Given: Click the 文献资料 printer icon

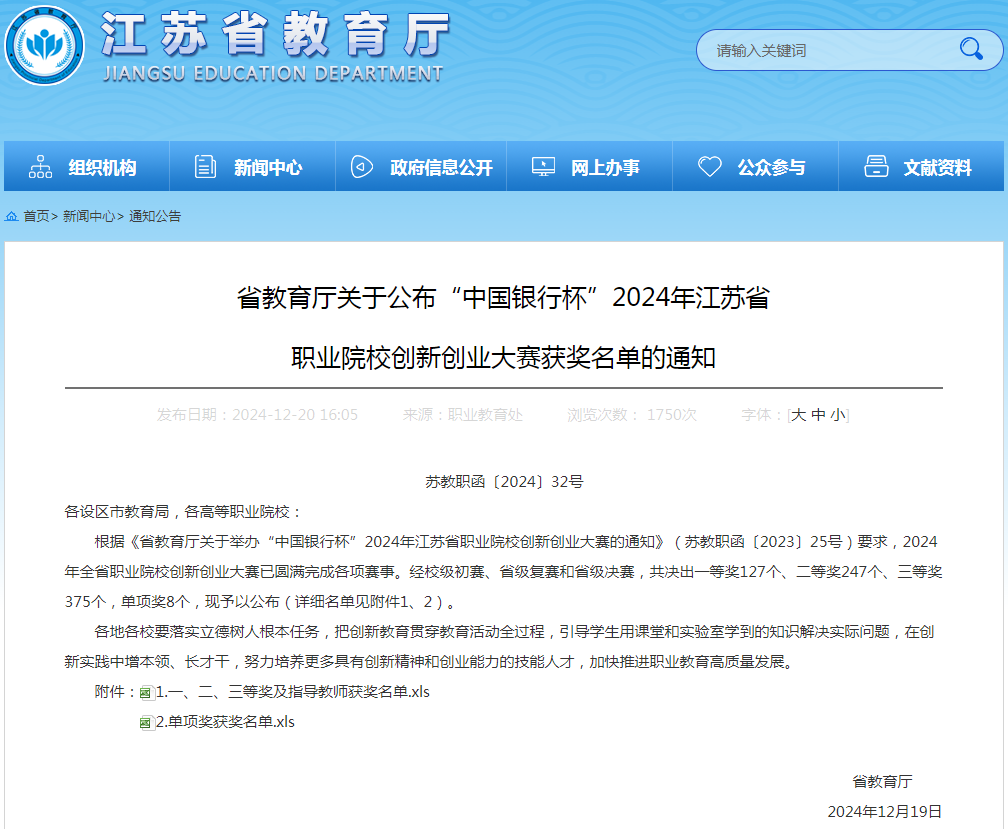Looking at the screenshot, I should 876,167.
